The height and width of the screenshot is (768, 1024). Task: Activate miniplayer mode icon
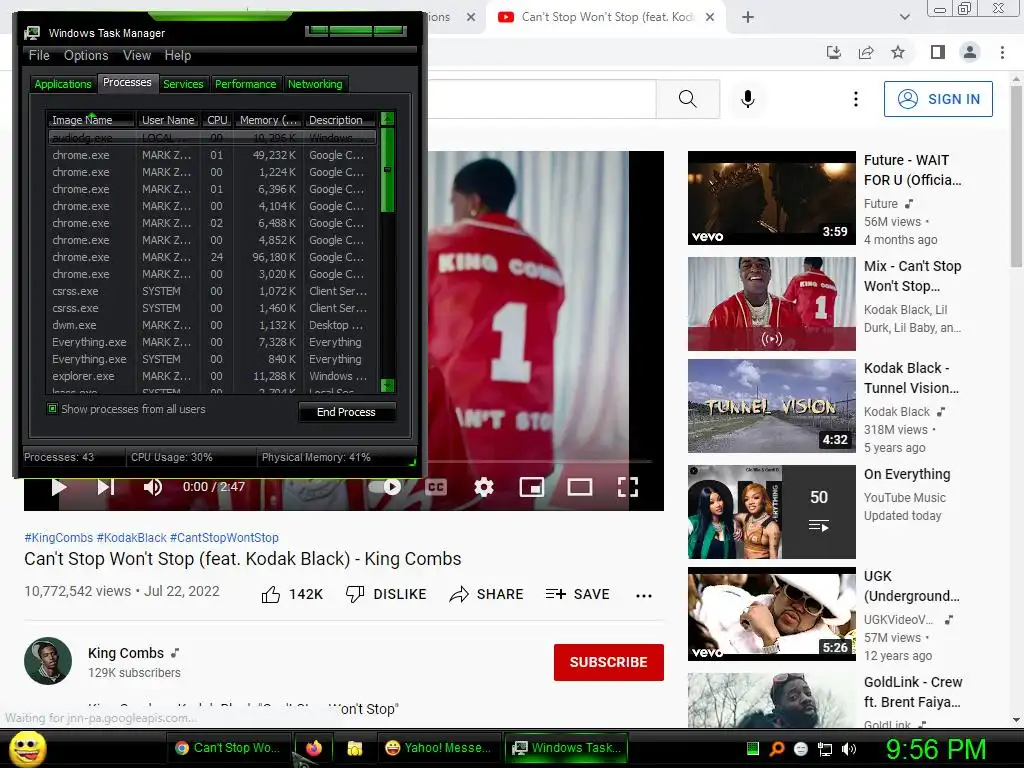[x=532, y=487]
